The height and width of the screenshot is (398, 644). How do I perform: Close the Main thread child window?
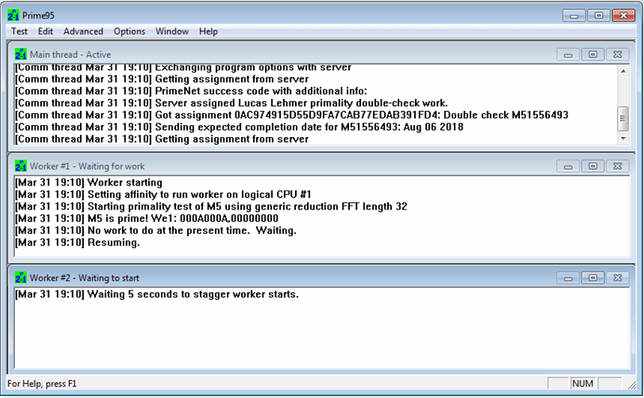[617, 55]
